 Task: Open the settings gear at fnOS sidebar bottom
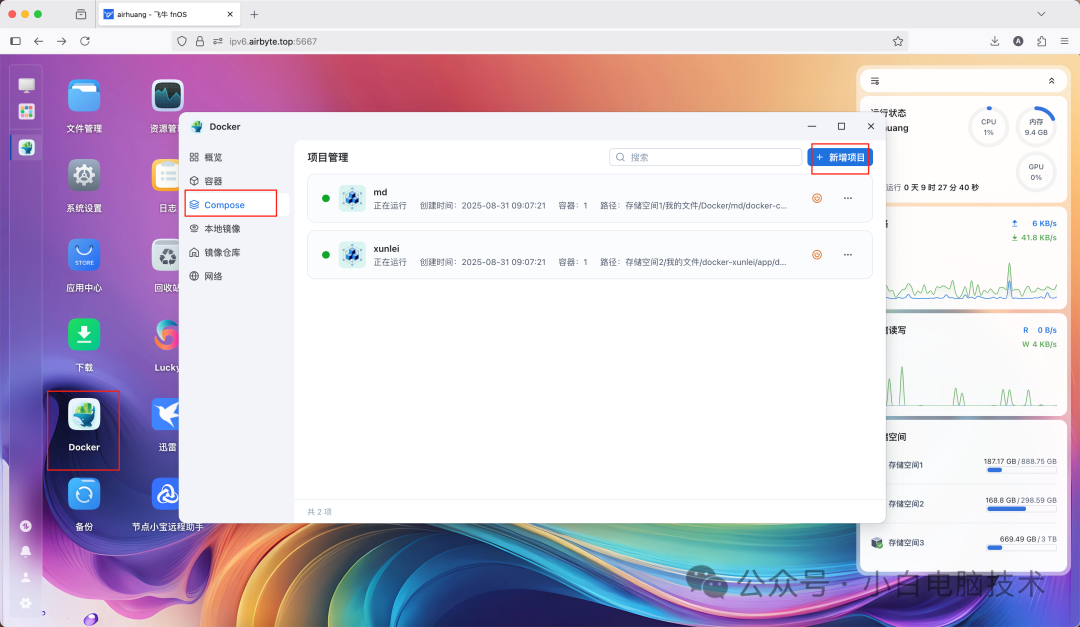(25, 603)
